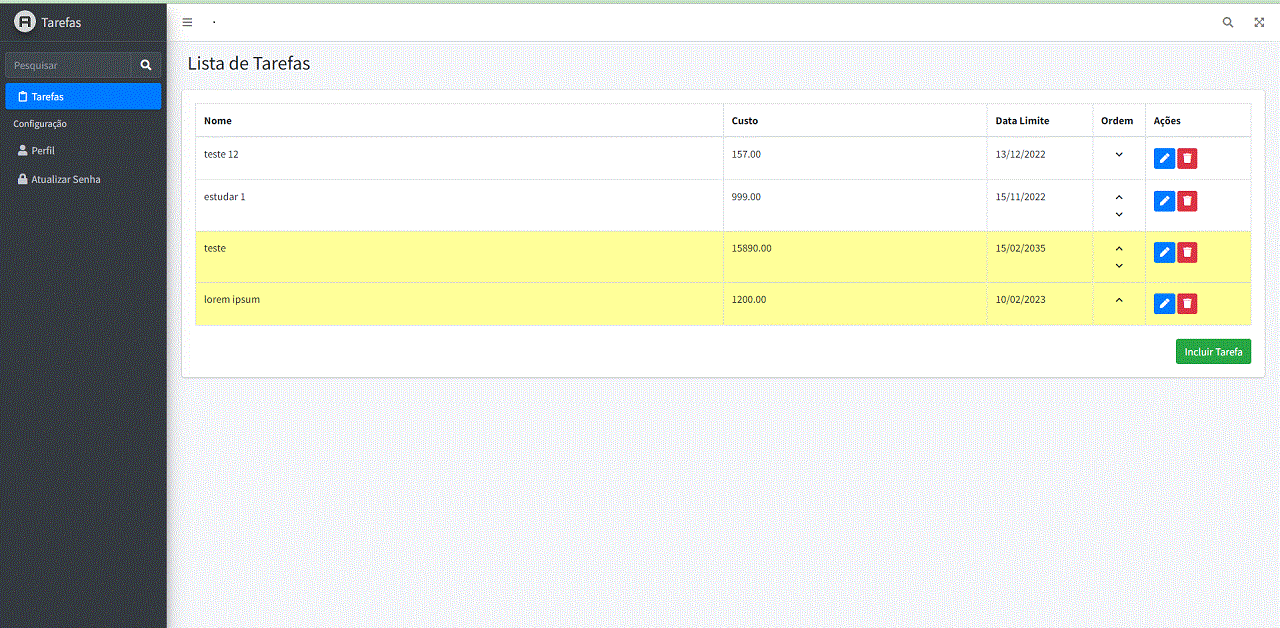Image resolution: width=1280 pixels, height=628 pixels.
Task: Click the date 13/12/2022
Action: tap(1020, 154)
